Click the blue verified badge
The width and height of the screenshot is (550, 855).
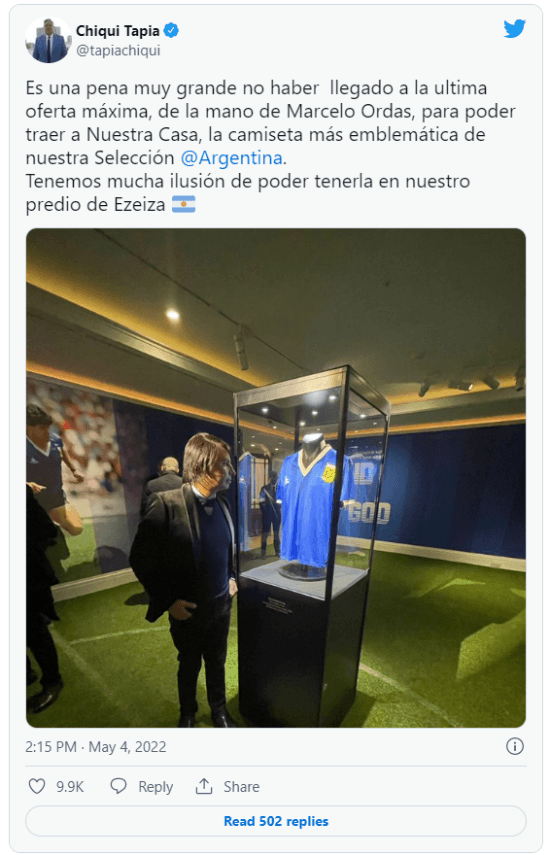(171, 31)
